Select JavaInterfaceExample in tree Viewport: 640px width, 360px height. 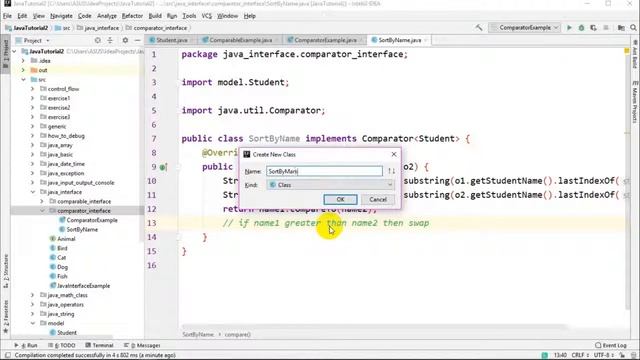[80, 286]
